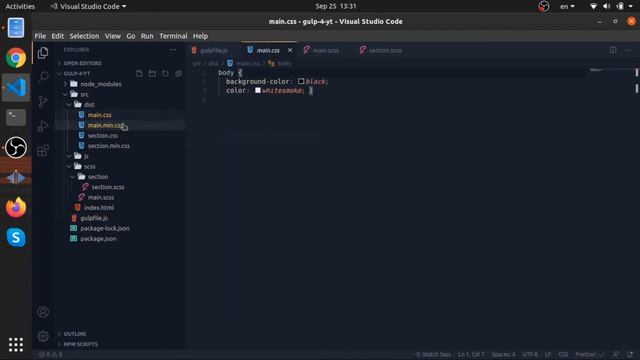Split the editor to the right
Screen dimensions: 640x360
pyautogui.click(x=613, y=50)
